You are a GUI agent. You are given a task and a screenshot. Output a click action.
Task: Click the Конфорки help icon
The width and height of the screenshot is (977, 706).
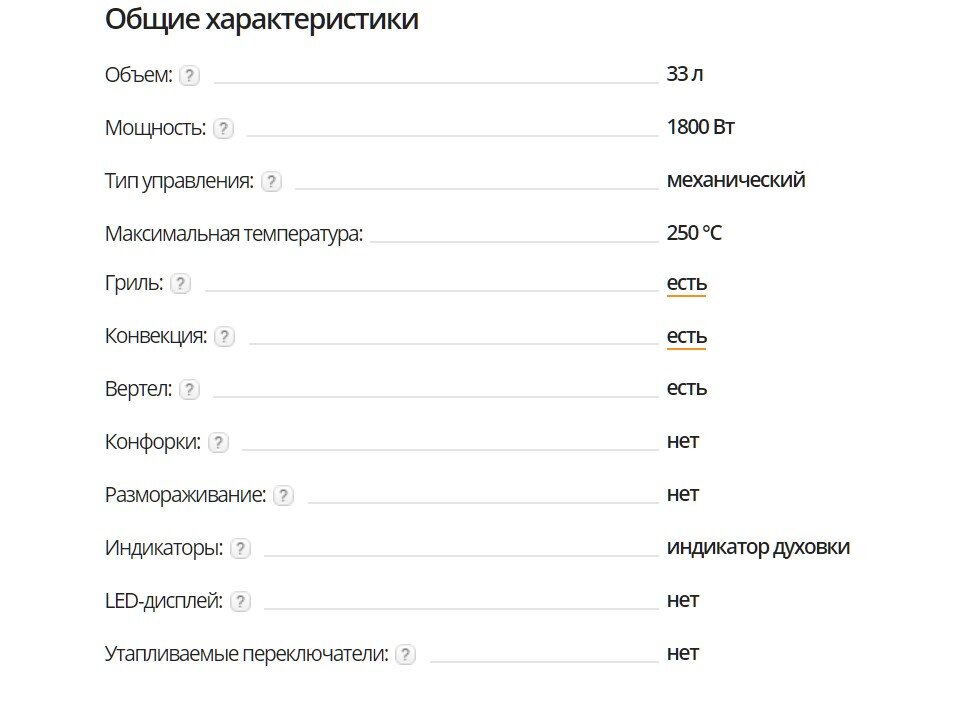pos(218,443)
